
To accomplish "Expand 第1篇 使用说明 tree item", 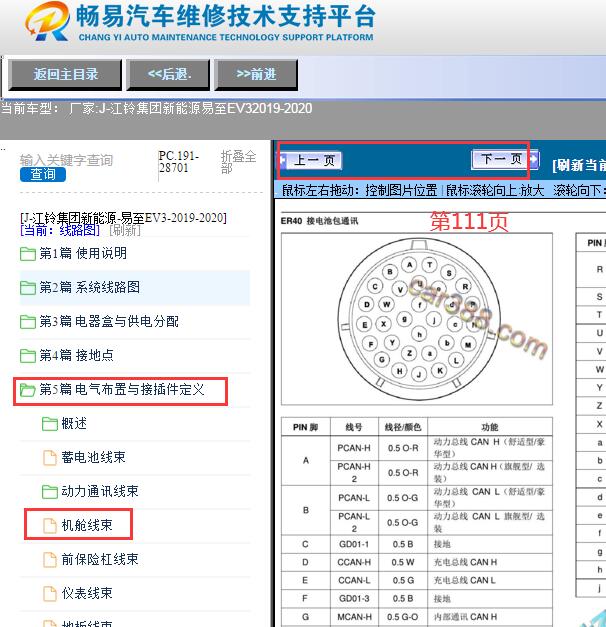I will click(83, 254).
